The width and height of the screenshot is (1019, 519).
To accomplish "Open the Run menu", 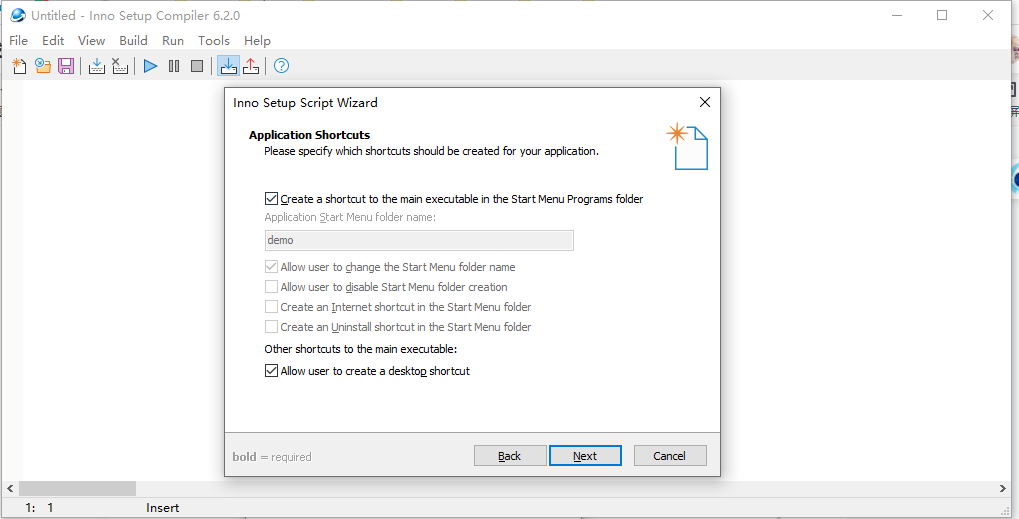I will [x=173, y=40].
